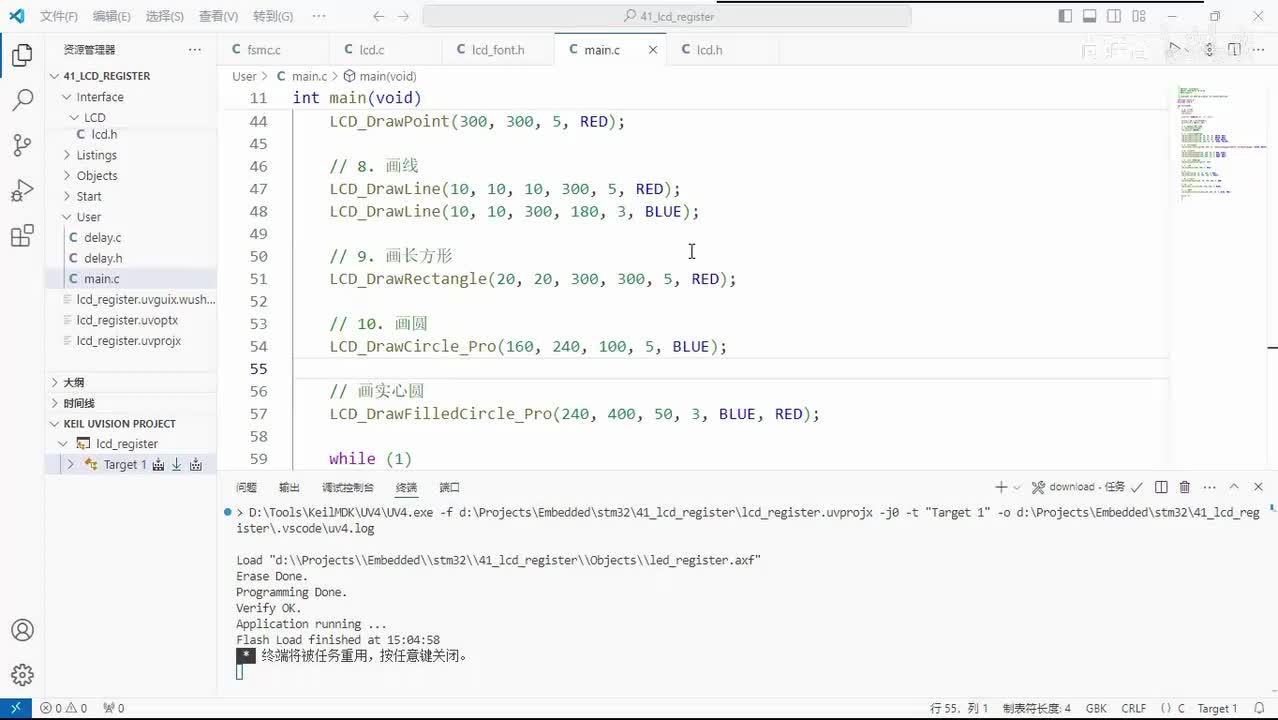Image resolution: width=1278 pixels, height=720 pixels.
Task: Open the 查看(V) menu
Action: point(218,16)
